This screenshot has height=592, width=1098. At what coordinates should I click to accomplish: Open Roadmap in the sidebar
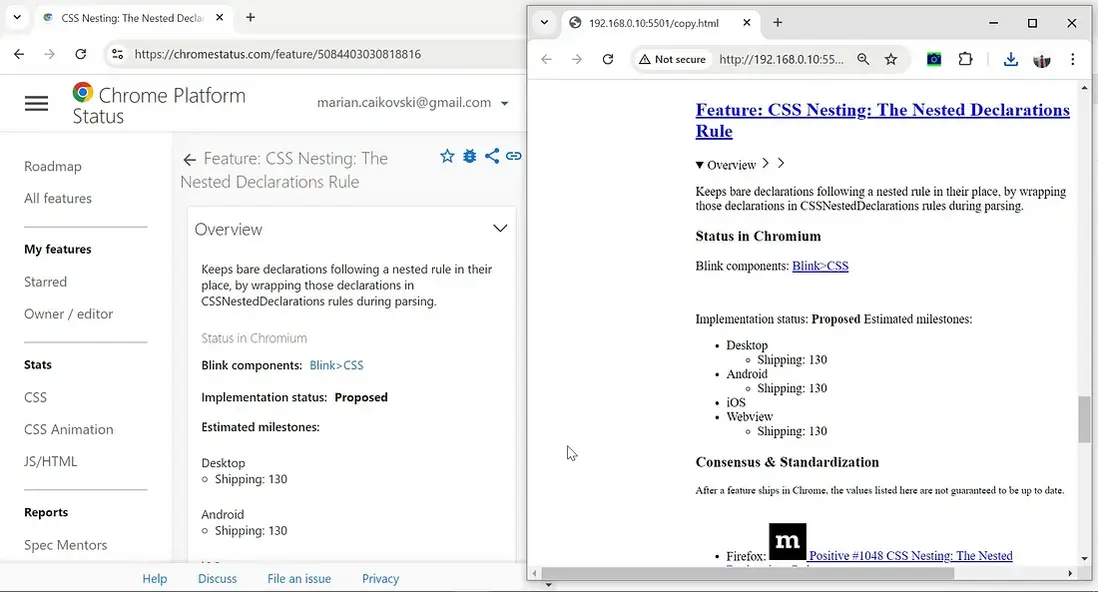[x=53, y=166]
